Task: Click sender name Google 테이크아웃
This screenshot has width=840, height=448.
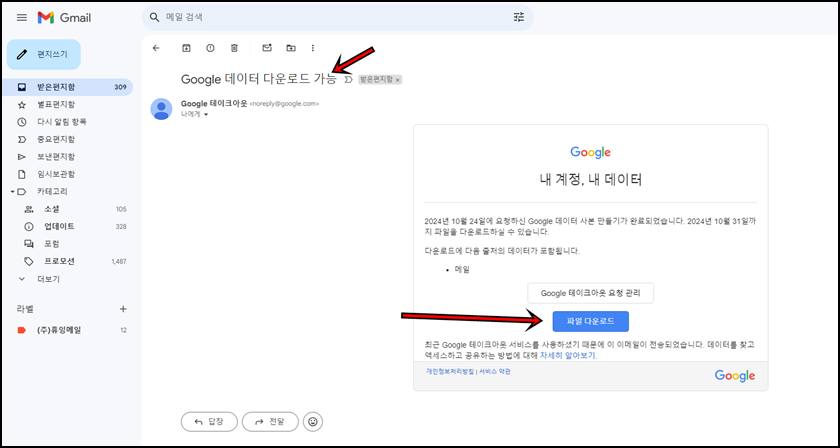Action: point(214,104)
